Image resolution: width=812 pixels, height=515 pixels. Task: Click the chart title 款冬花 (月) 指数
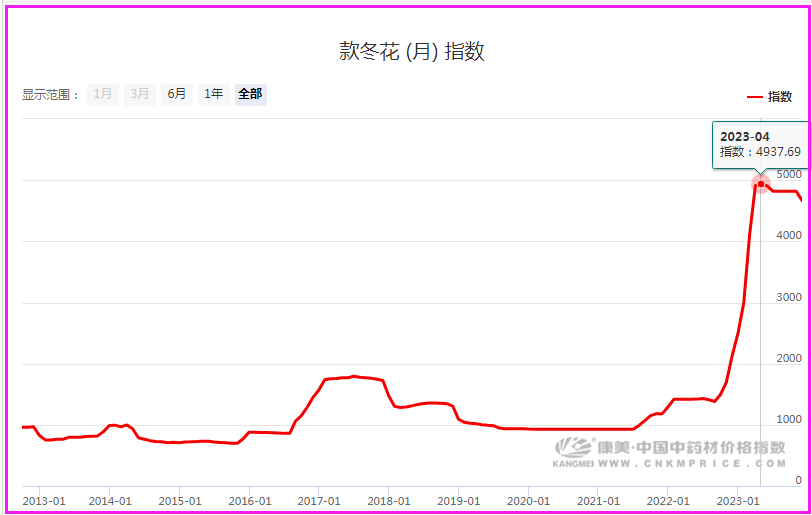[412, 51]
